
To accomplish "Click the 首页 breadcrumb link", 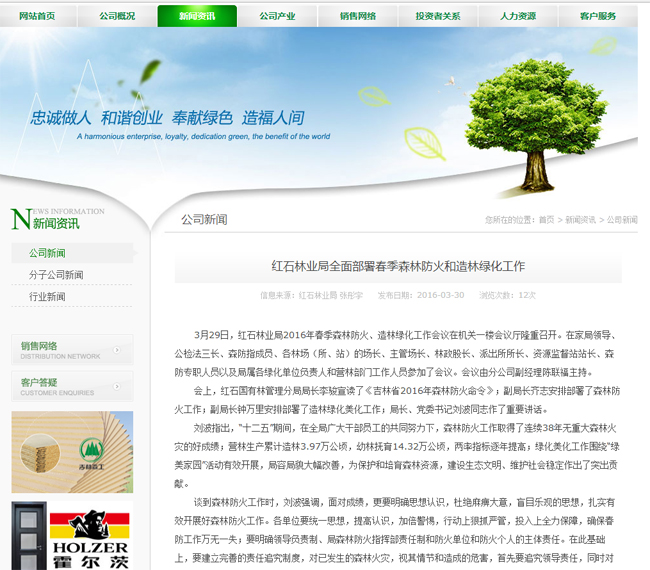I will [x=546, y=219].
